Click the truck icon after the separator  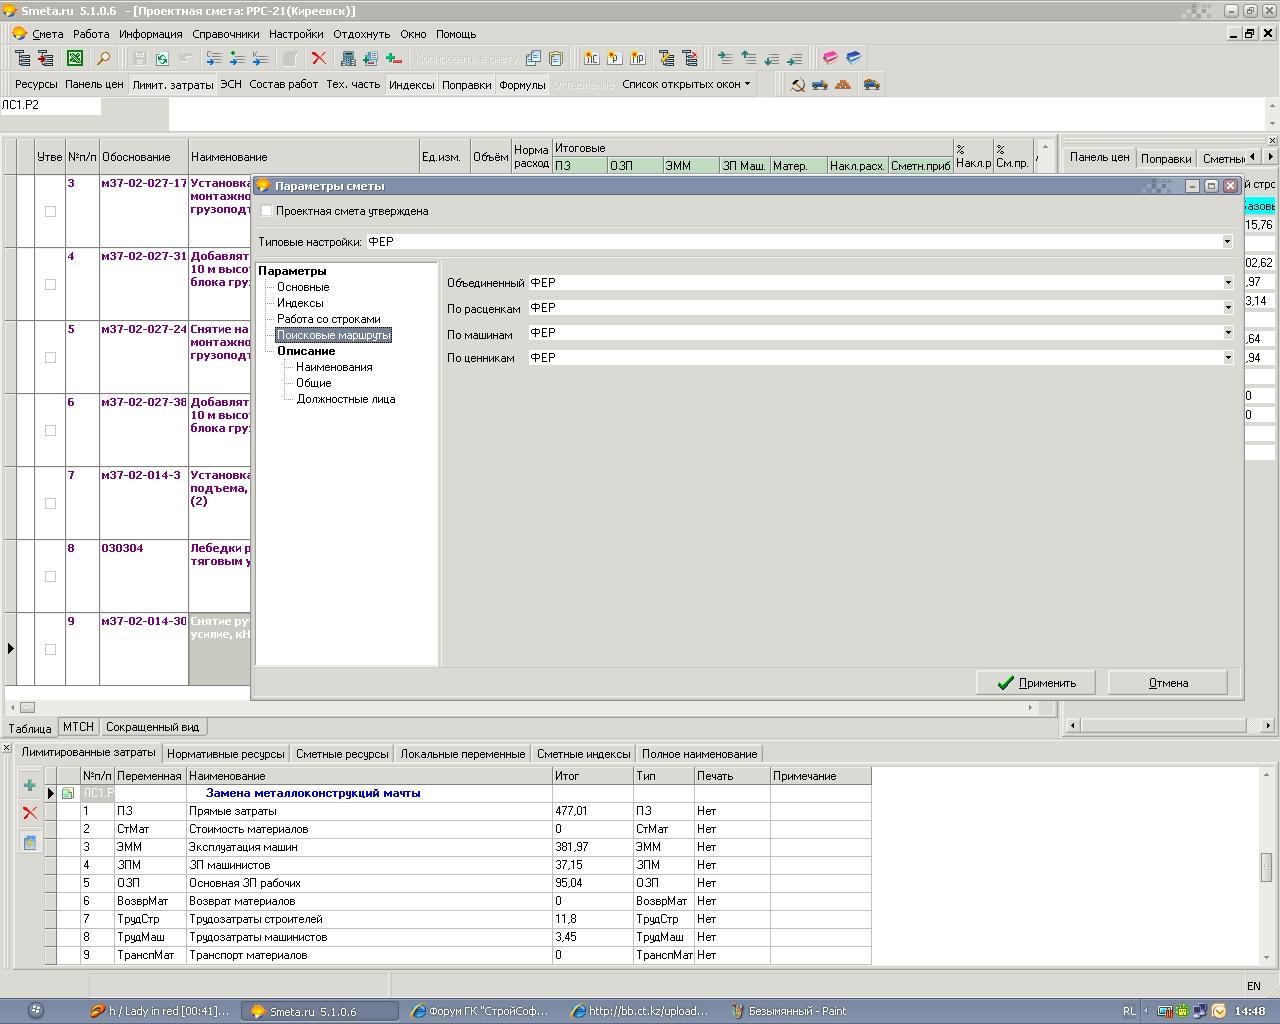pyautogui.click(x=872, y=84)
